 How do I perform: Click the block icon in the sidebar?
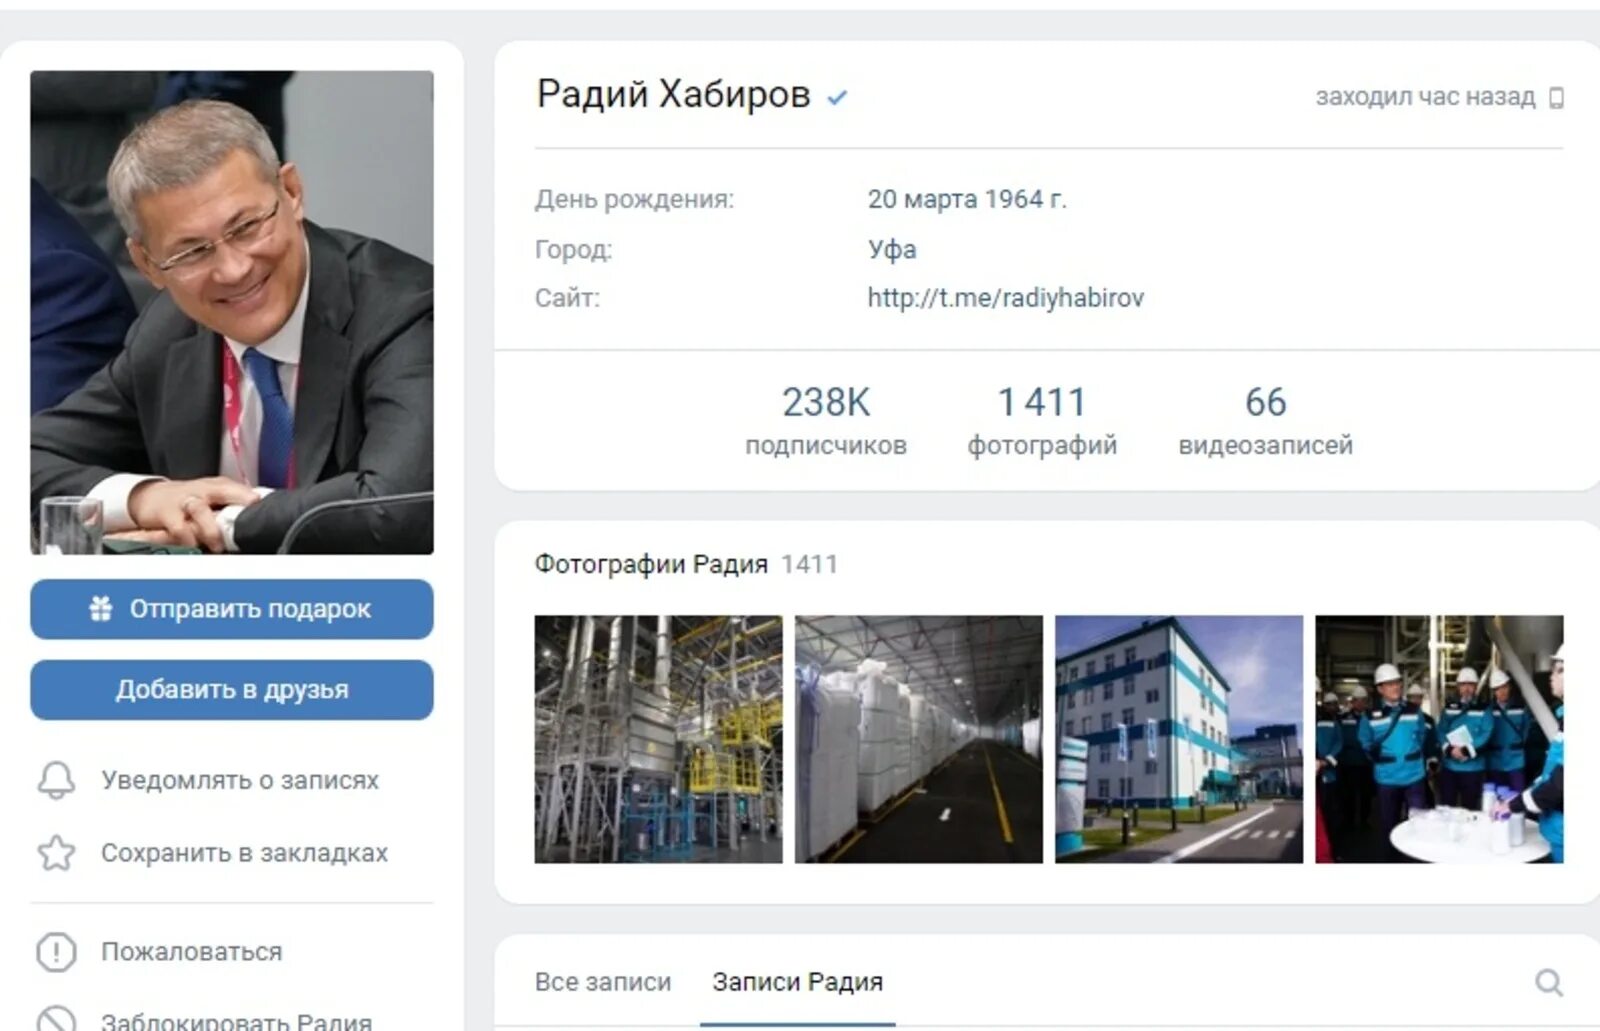click(x=56, y=1018)
